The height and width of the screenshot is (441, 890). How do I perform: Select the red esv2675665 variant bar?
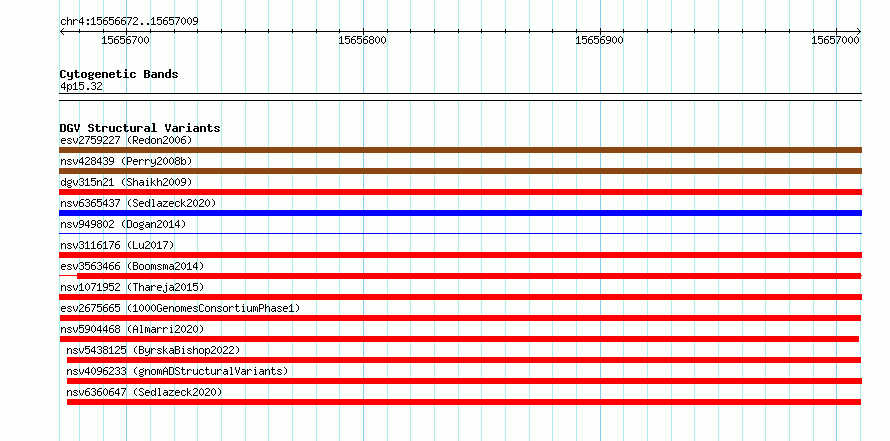click(460, 318)
